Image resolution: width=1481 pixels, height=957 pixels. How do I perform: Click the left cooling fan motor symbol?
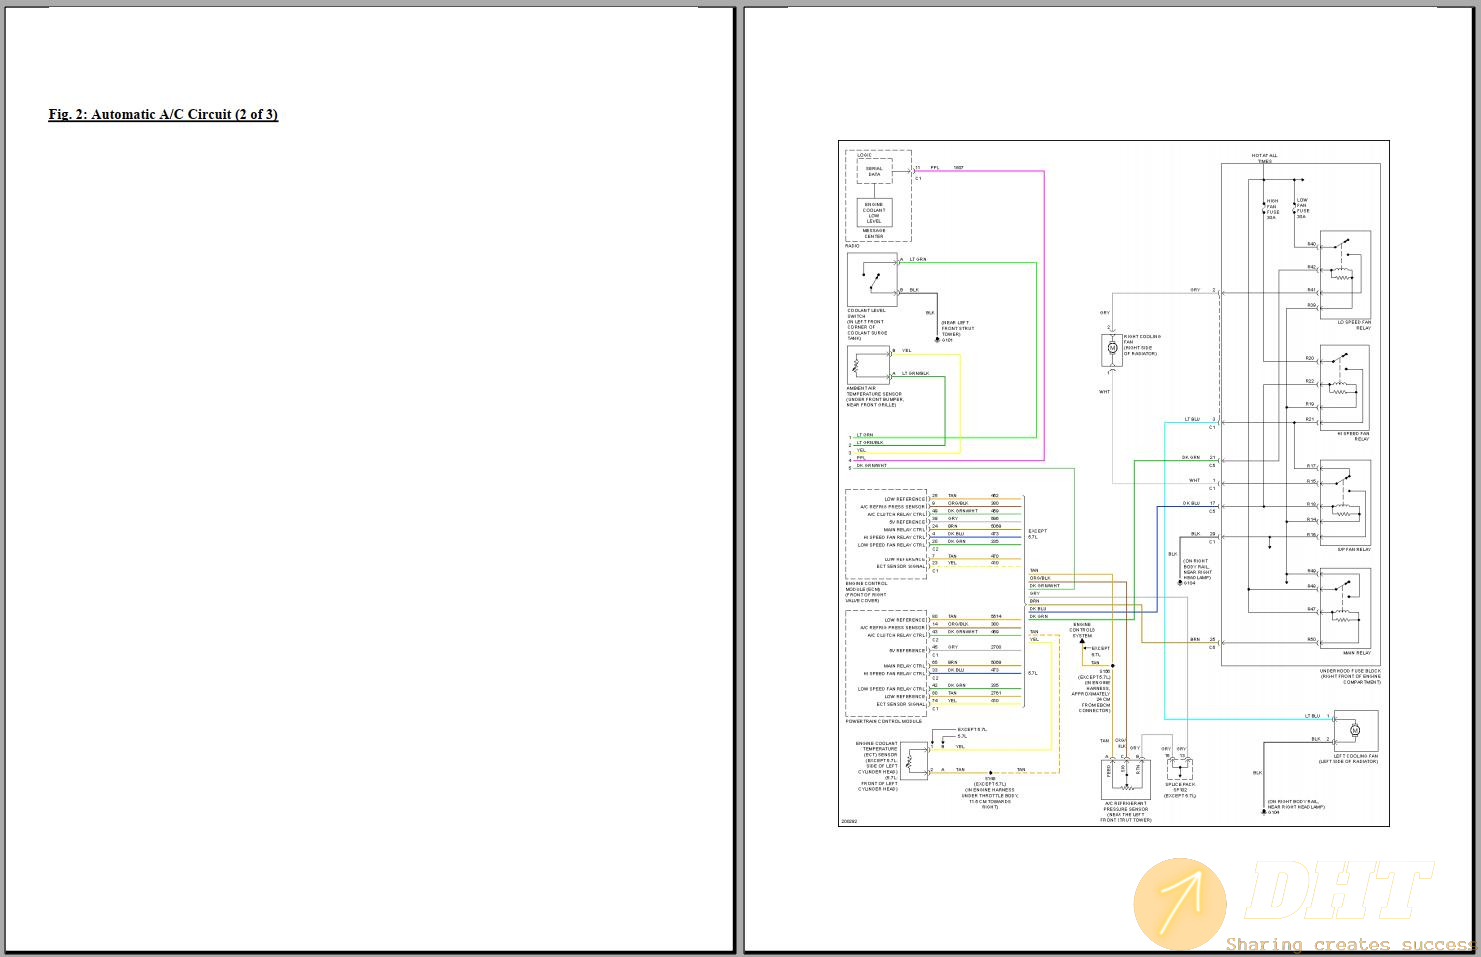click(1355, 731)
